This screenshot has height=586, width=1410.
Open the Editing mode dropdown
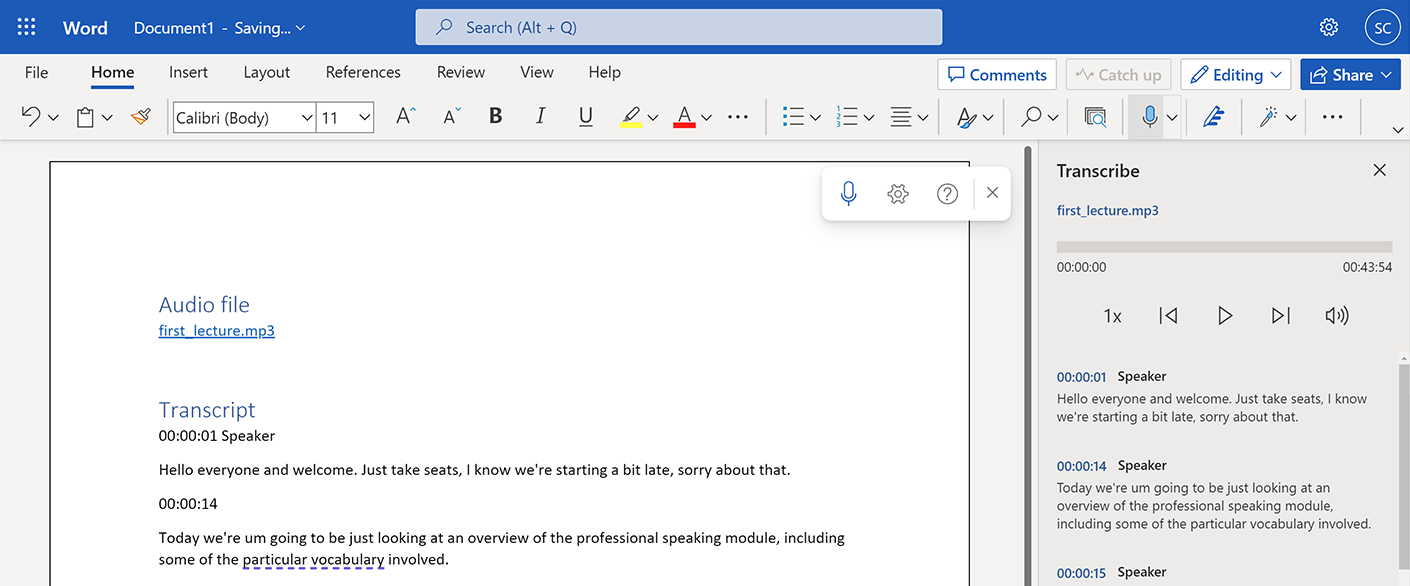click(1236, 74)
